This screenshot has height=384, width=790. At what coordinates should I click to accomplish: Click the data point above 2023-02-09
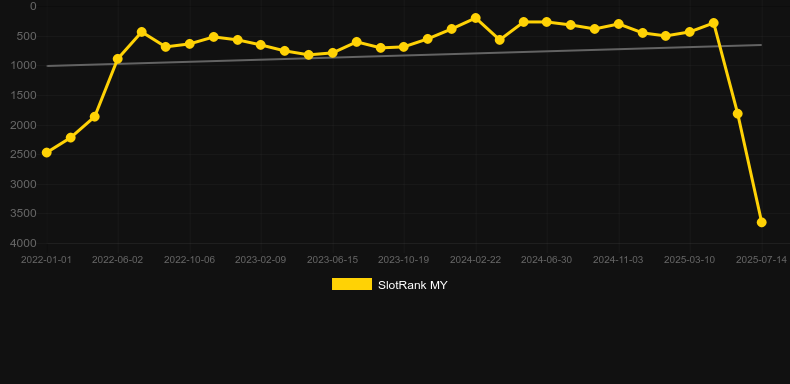(260, 45)
